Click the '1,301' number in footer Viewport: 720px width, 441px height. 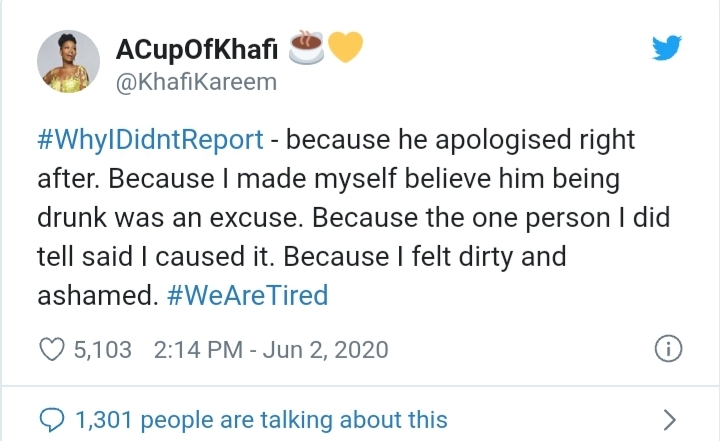[104, 420]
